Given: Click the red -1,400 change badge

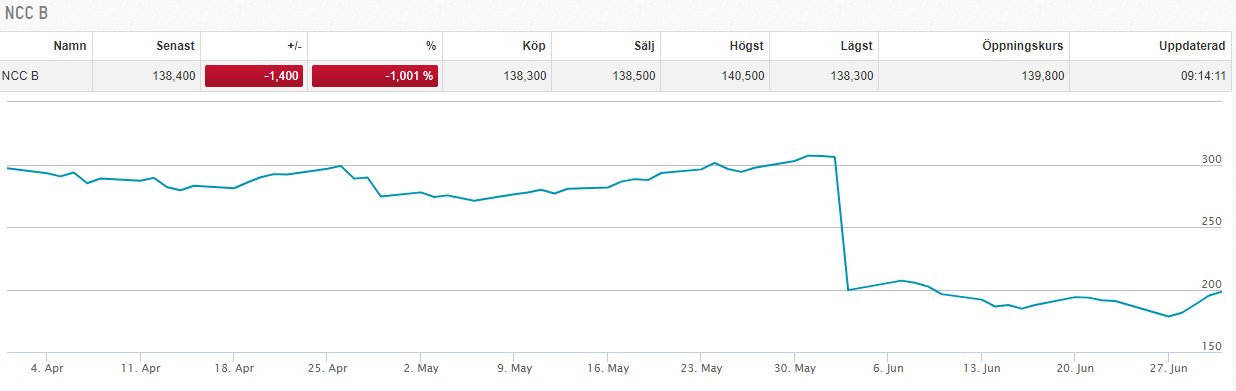Looking at the screenshot, I should click(x=254, y=76).
